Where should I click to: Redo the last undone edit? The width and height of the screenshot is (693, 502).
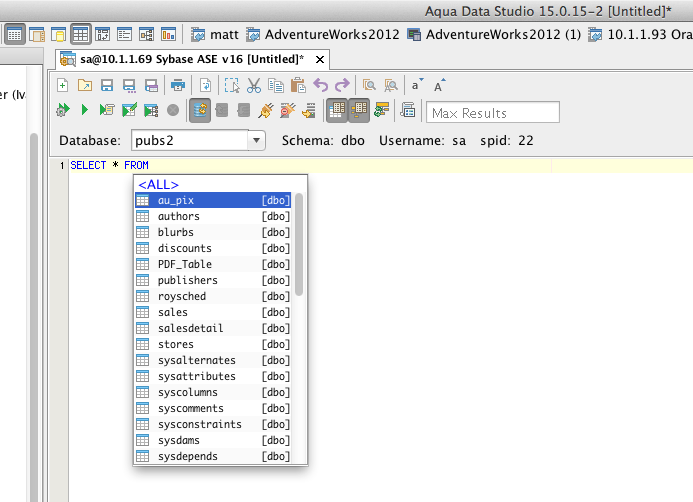[342, 85]
